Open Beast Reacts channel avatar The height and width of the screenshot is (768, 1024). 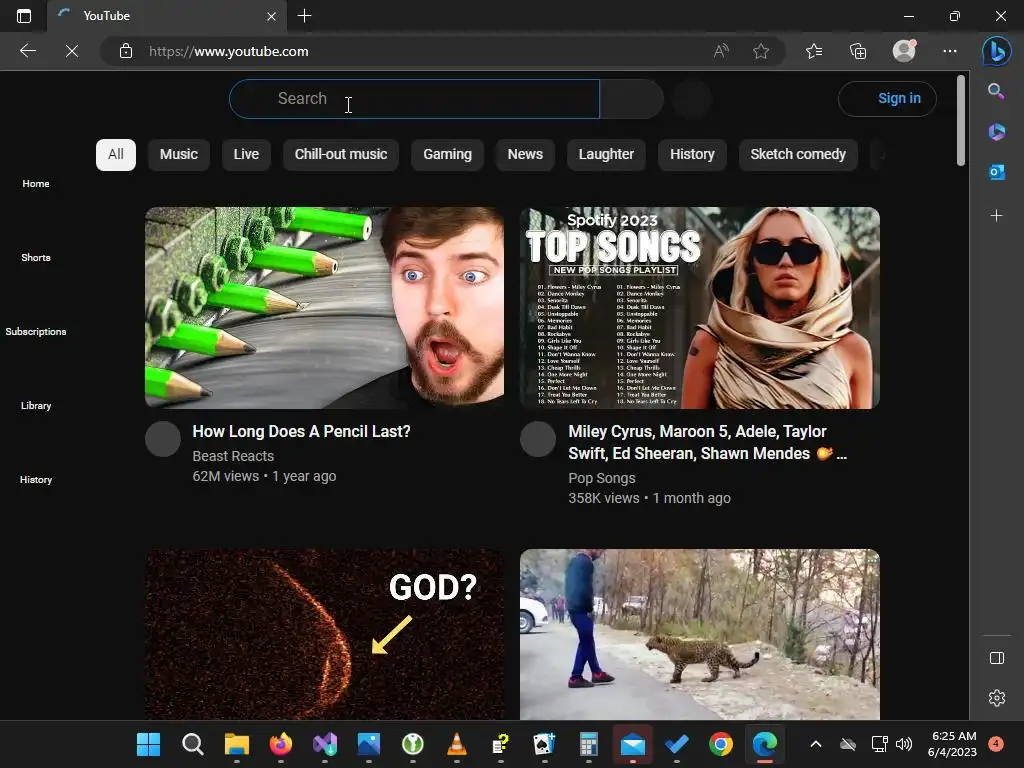point(163,439)
